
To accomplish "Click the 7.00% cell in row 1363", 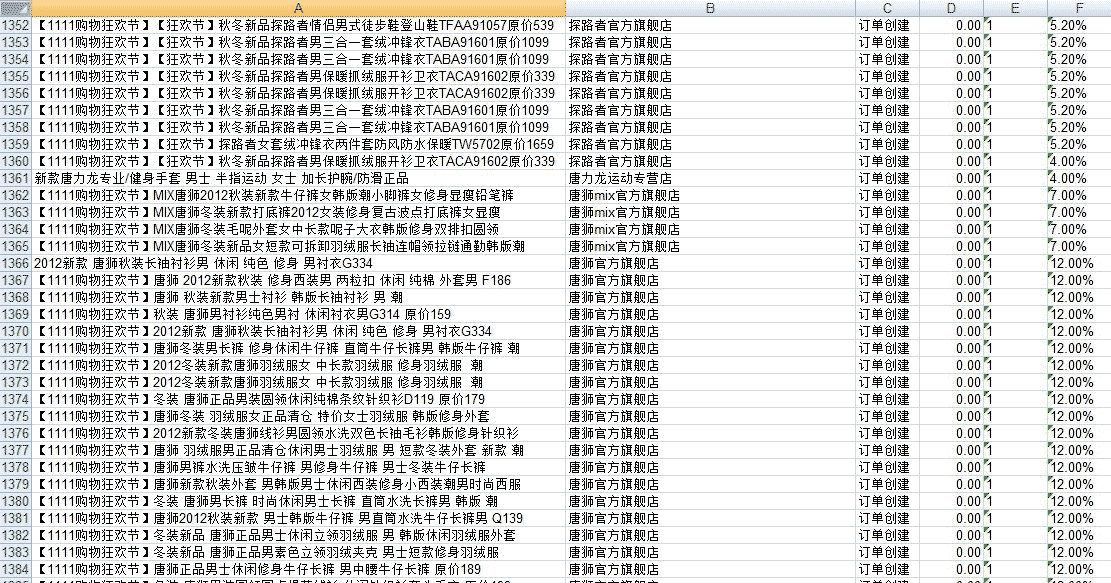I will (x=1078, y=213).
